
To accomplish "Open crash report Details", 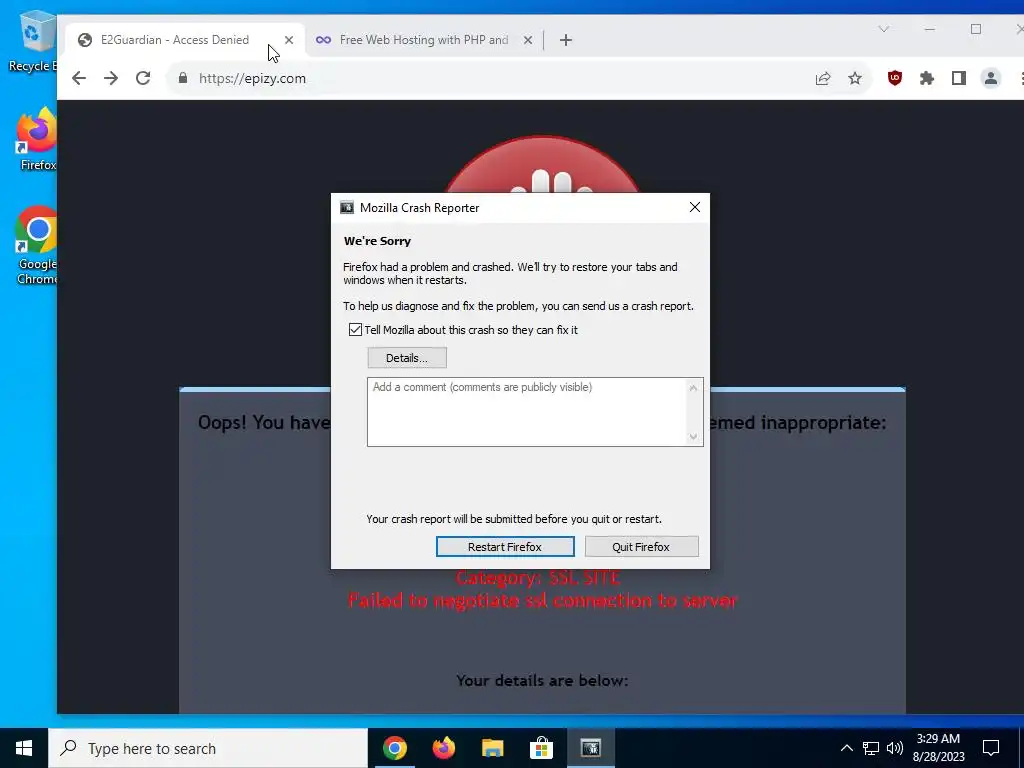I will pos(407,358).
